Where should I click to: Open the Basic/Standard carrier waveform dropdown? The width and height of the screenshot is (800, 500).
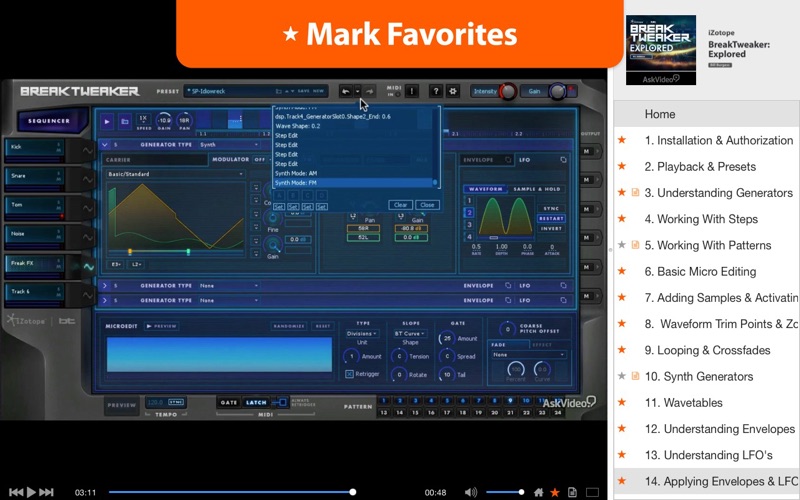coord(176,174)
